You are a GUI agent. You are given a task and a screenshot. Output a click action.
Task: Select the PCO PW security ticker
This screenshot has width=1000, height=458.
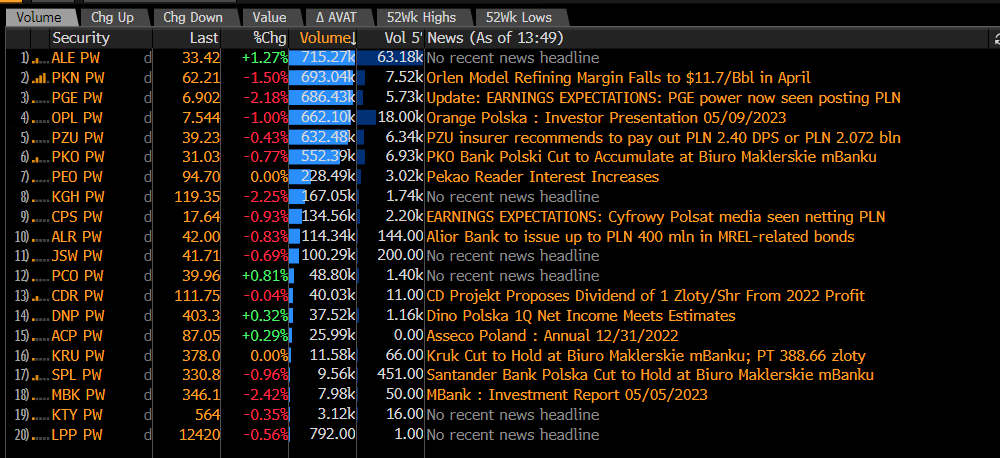(77, 277)
